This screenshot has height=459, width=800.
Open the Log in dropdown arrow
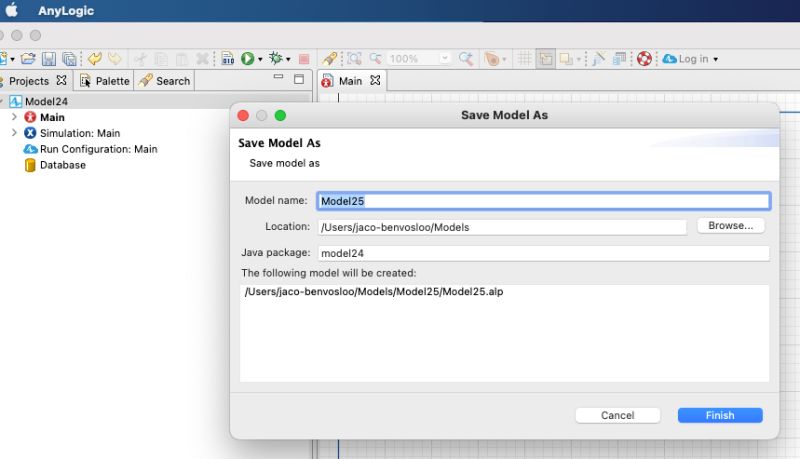pyautogui.click(x=715, y=59)
